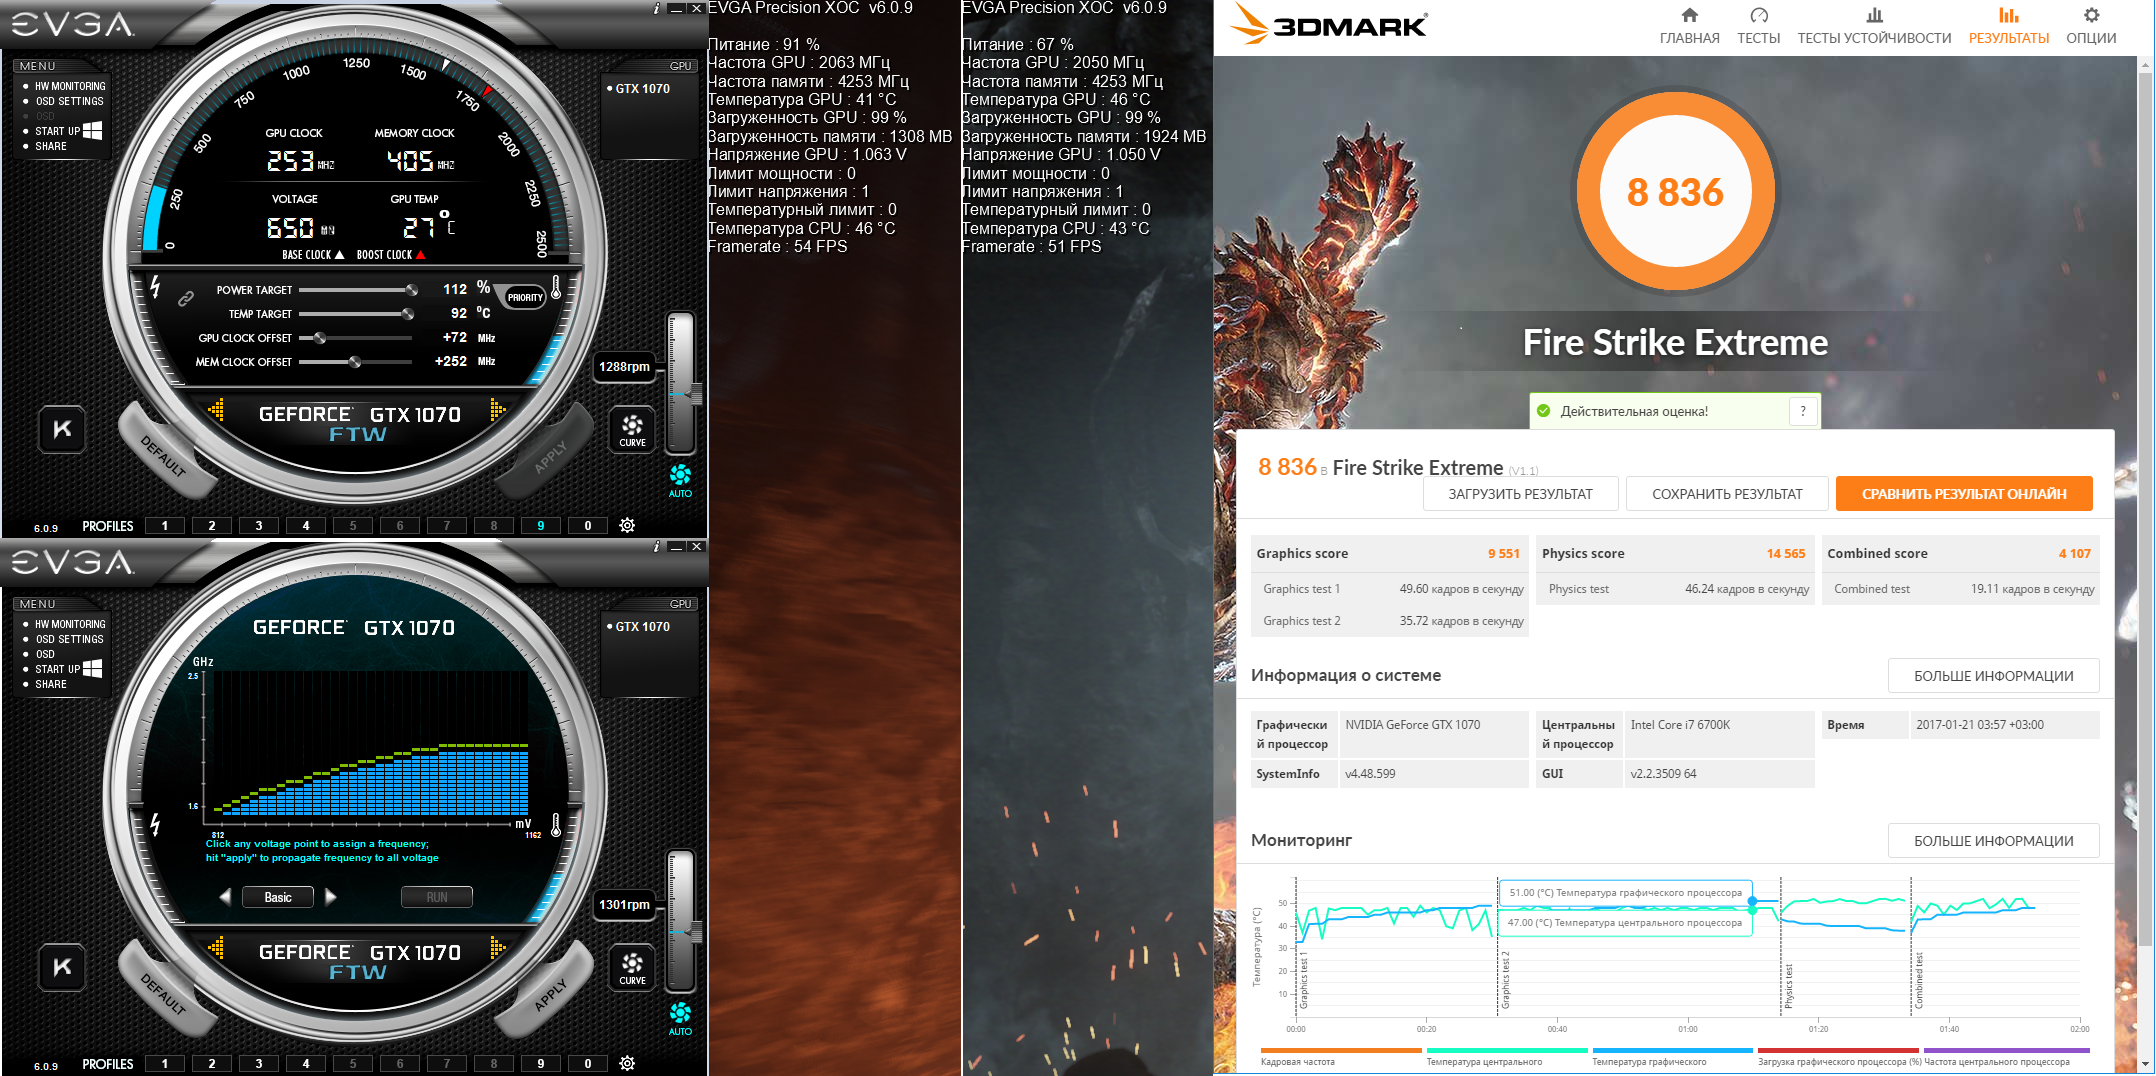Click СРАВНИТЬ РЕЗУЛЬТАТ ОНЛАЙН button
2156x1076 pixels.
tap(1964, 494)
